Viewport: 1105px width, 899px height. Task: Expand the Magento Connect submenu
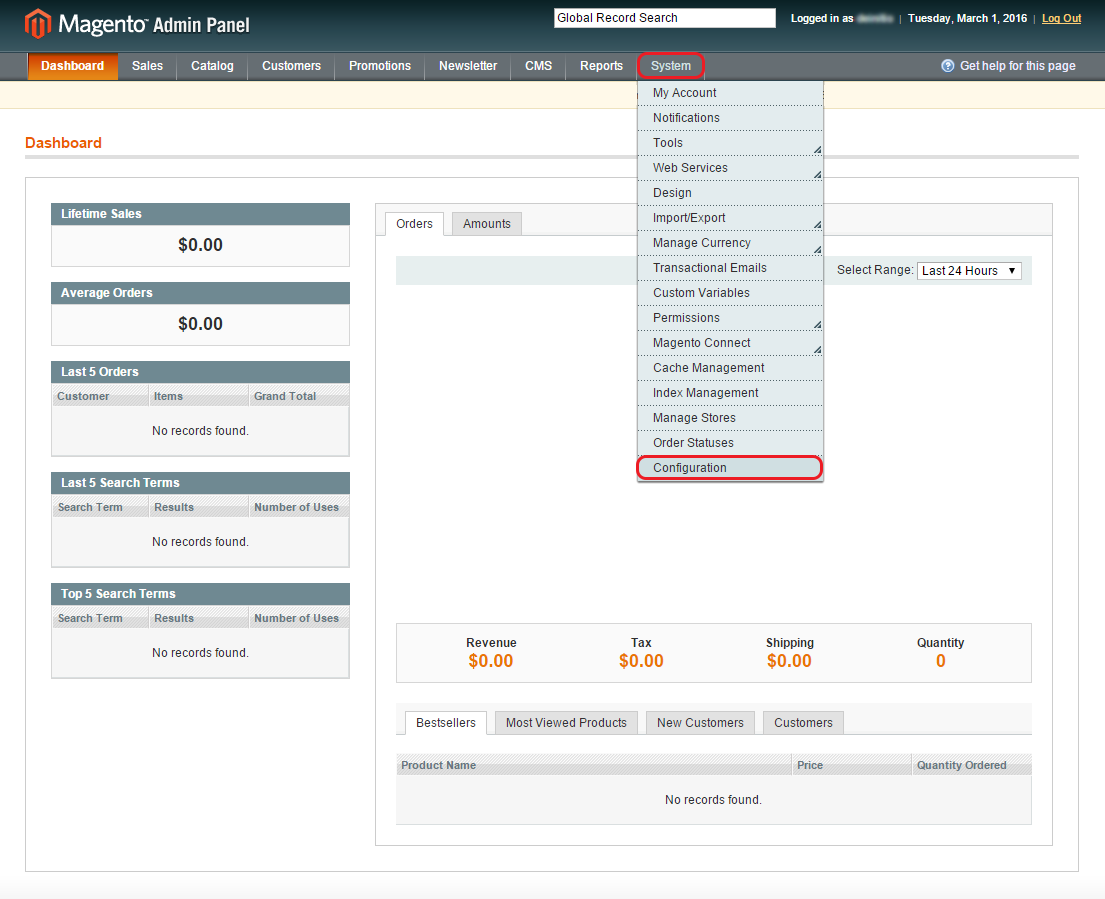pyautogui.click(x=730, y=343)
